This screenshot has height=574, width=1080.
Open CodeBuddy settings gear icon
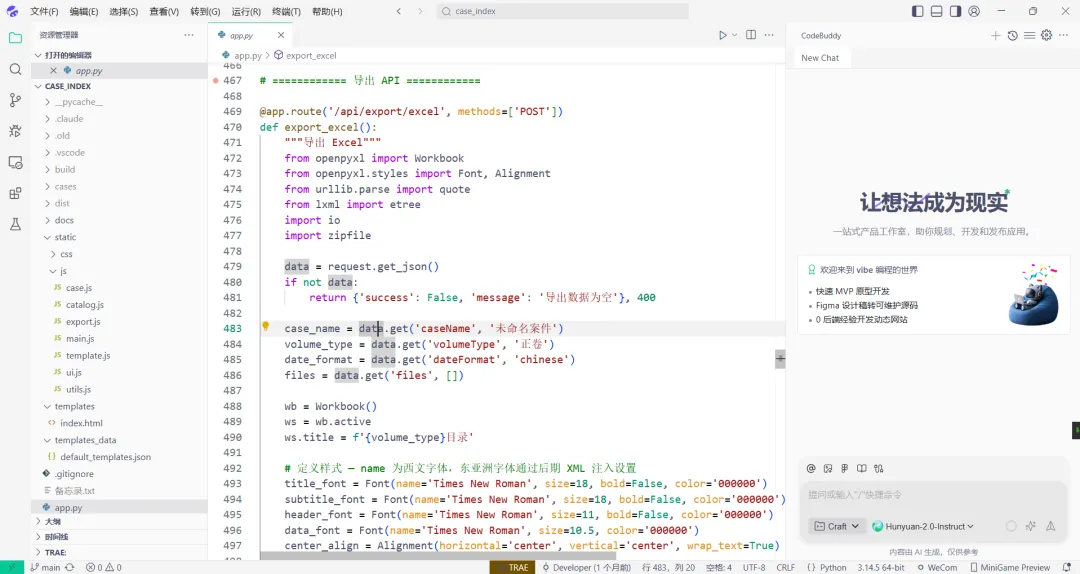[1046, 35]
